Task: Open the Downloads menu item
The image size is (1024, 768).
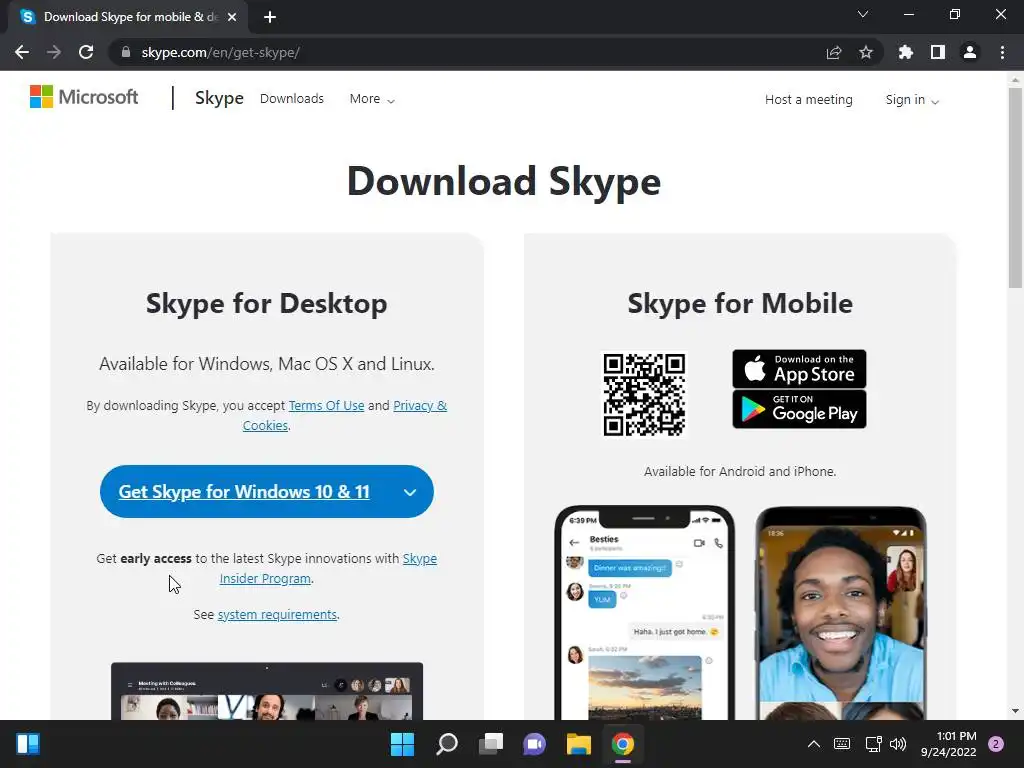Action: pos(292,99)
